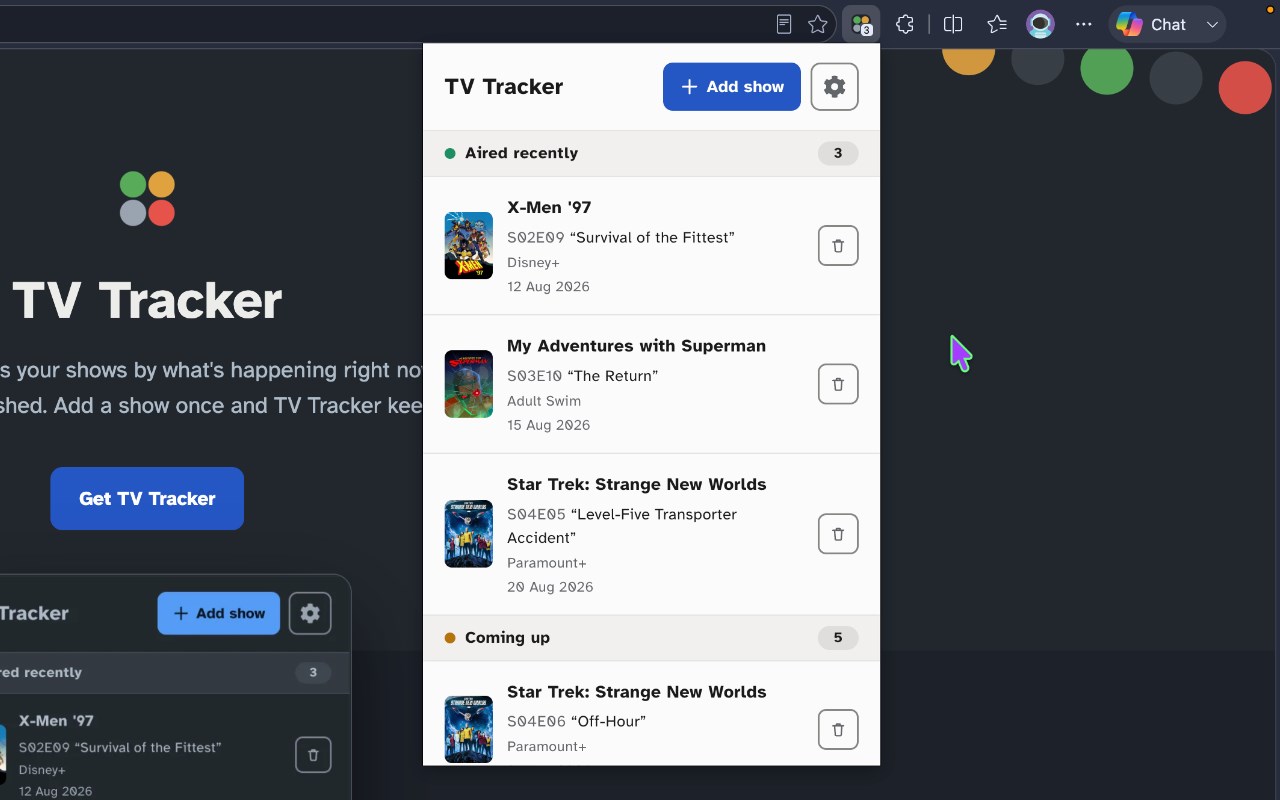This screenshot has width=1280, height=800.
Task: Add this page to favorites with the star icon
Action: click(818, 25)
